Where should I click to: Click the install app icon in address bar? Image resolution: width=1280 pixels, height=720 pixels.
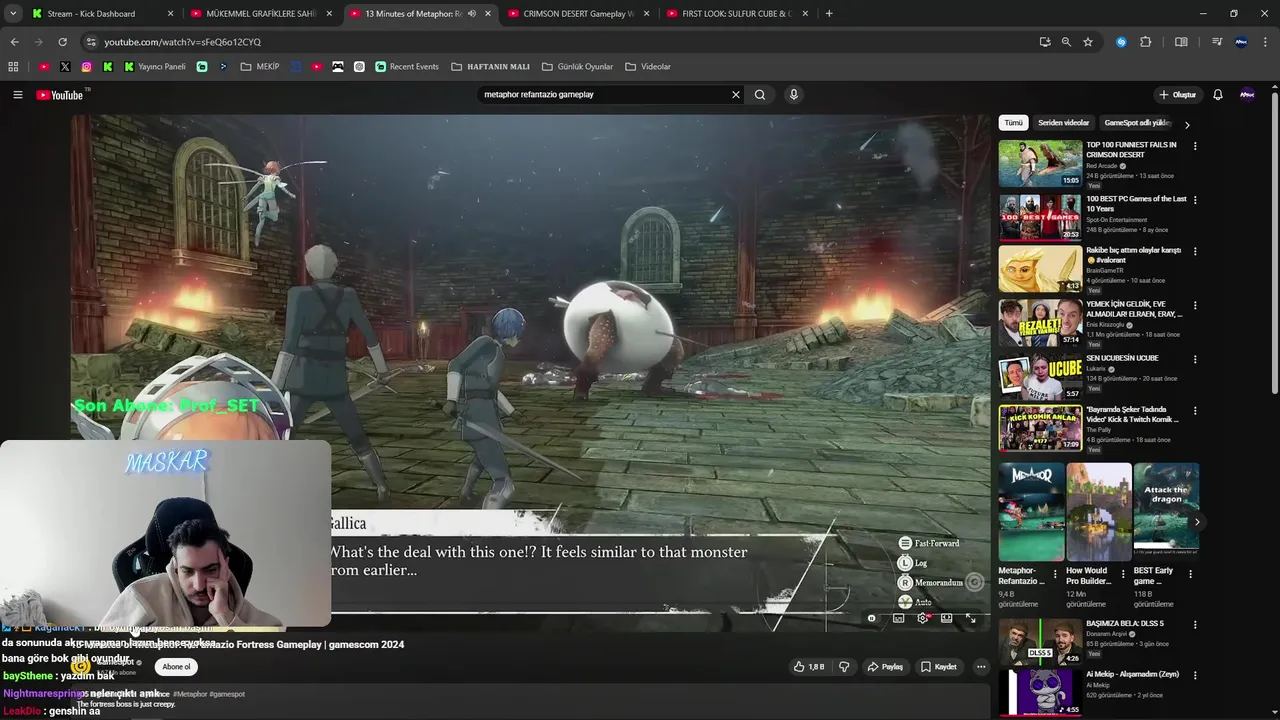[x=1045, y=42]
